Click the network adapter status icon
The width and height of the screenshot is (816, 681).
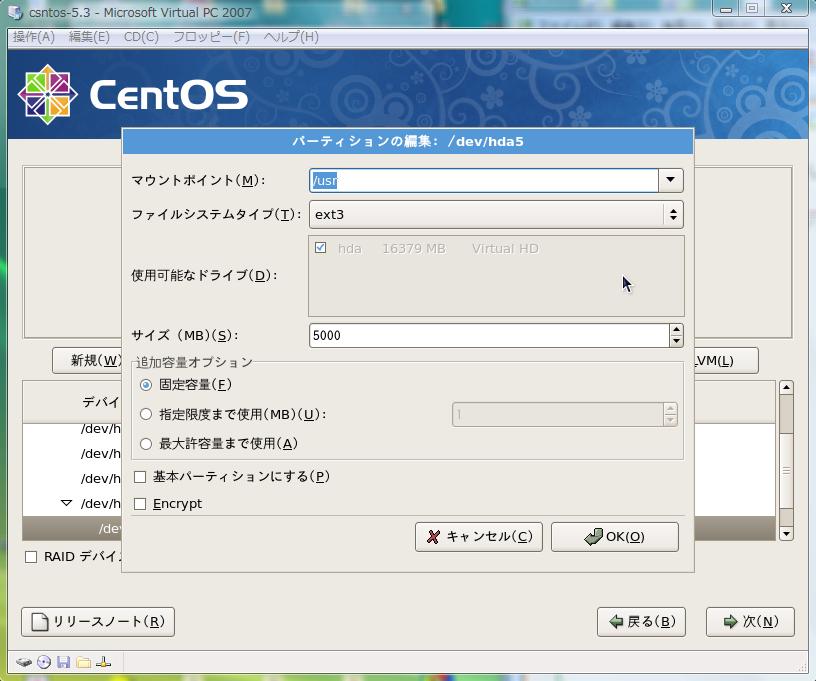click(104, 662)
